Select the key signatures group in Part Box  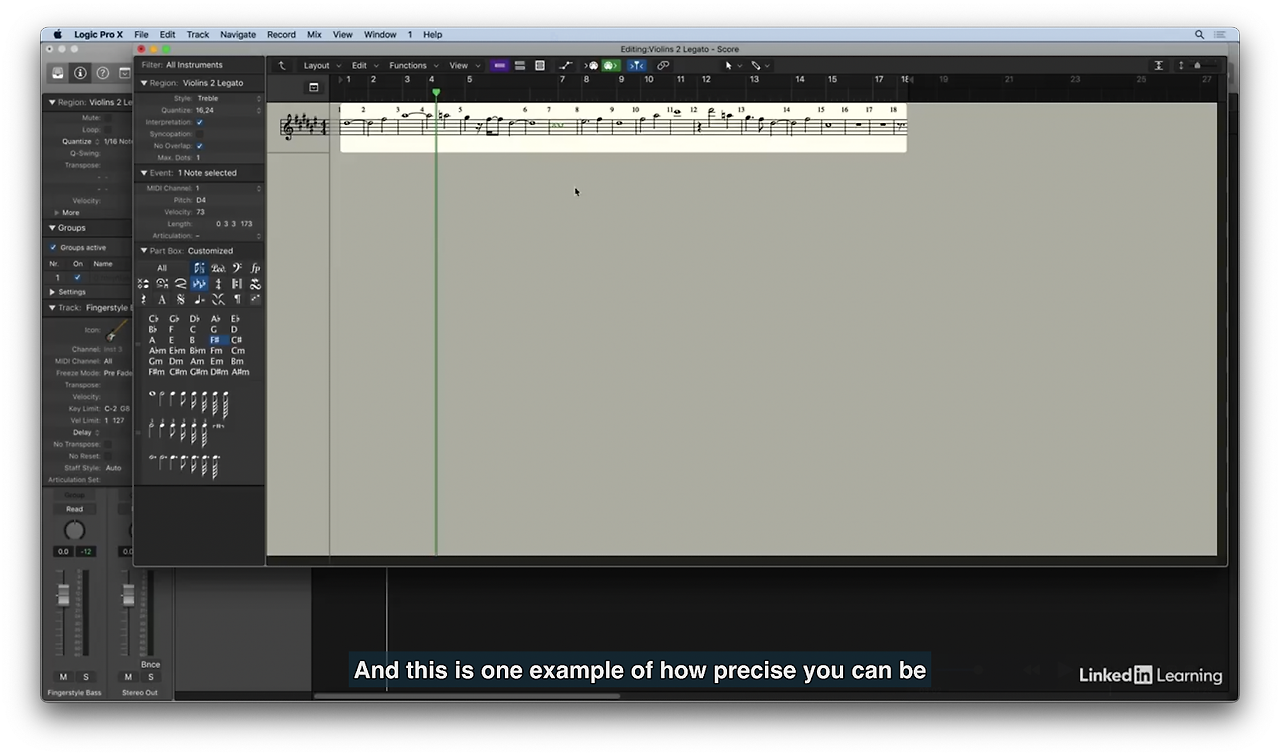tap(199, 284)
